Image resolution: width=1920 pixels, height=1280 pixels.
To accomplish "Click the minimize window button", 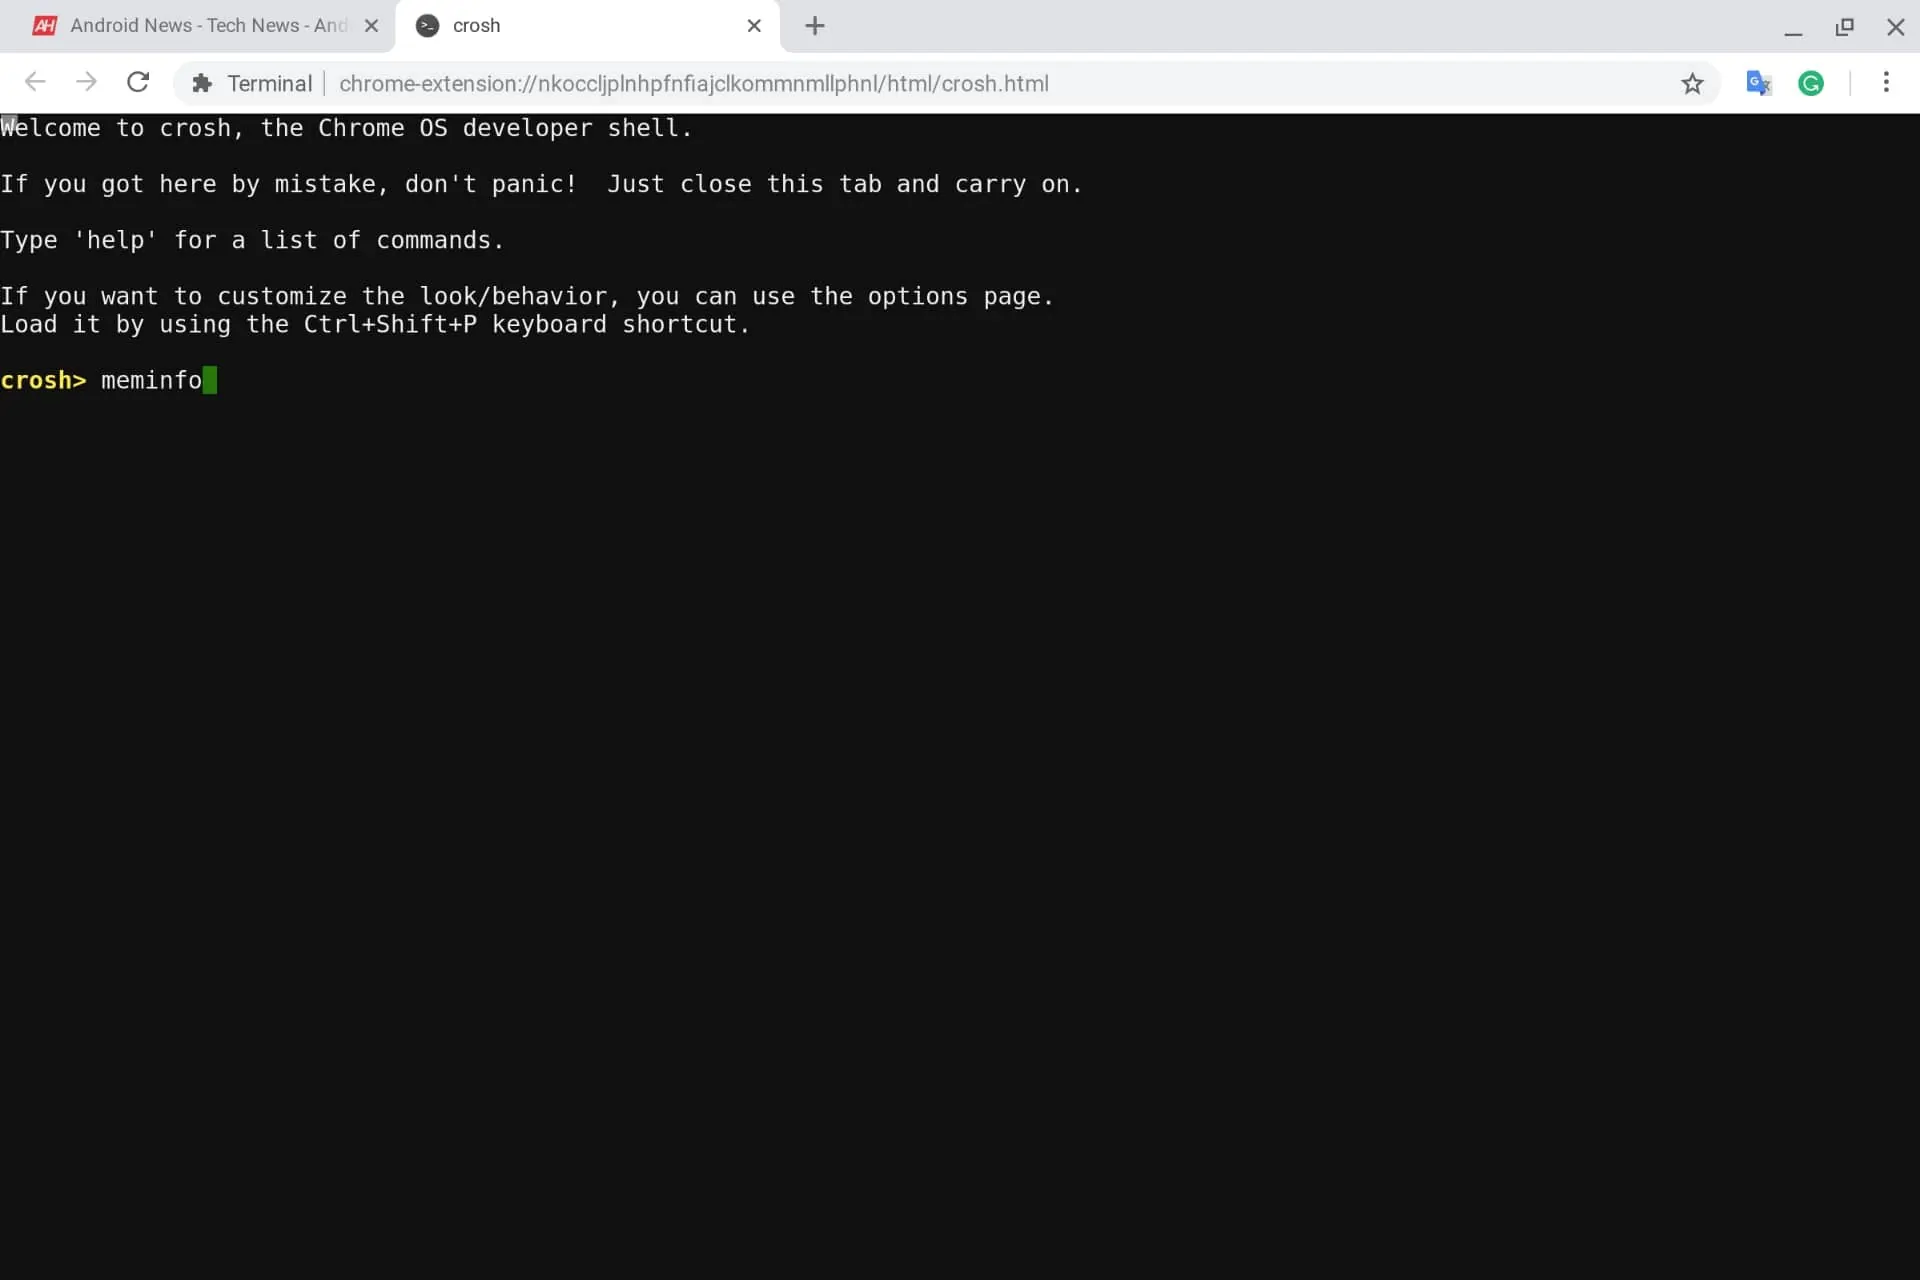I will 1793,24.
